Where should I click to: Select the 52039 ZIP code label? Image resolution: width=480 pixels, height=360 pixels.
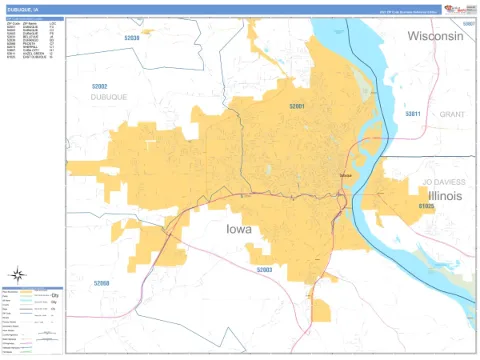pos(132,38)
